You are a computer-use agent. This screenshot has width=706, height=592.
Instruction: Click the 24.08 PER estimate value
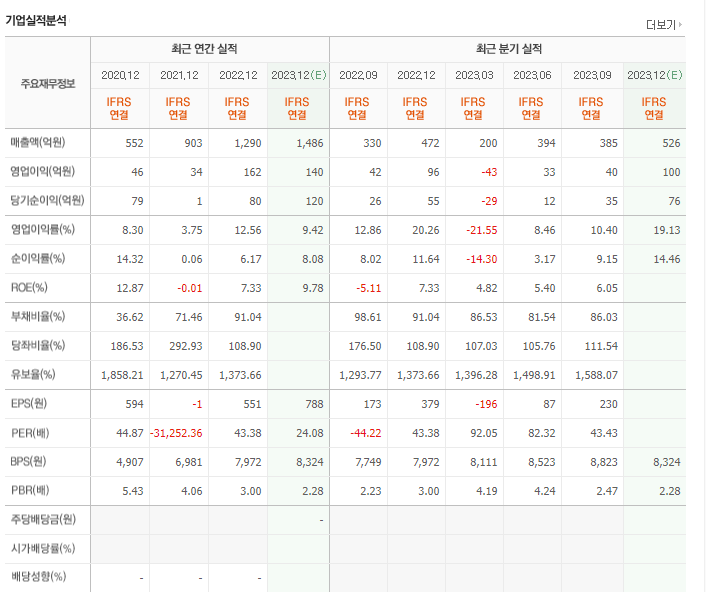pos(310,433)
